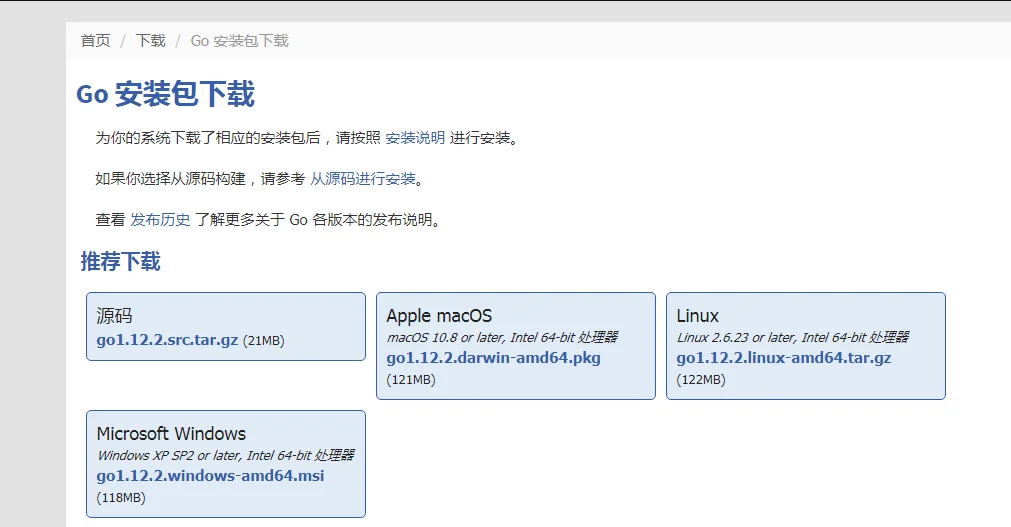Screen dimensions: 1011x527
Task: Click the Windows XP SP2 or later text
Action: click(x=226, y=455)
